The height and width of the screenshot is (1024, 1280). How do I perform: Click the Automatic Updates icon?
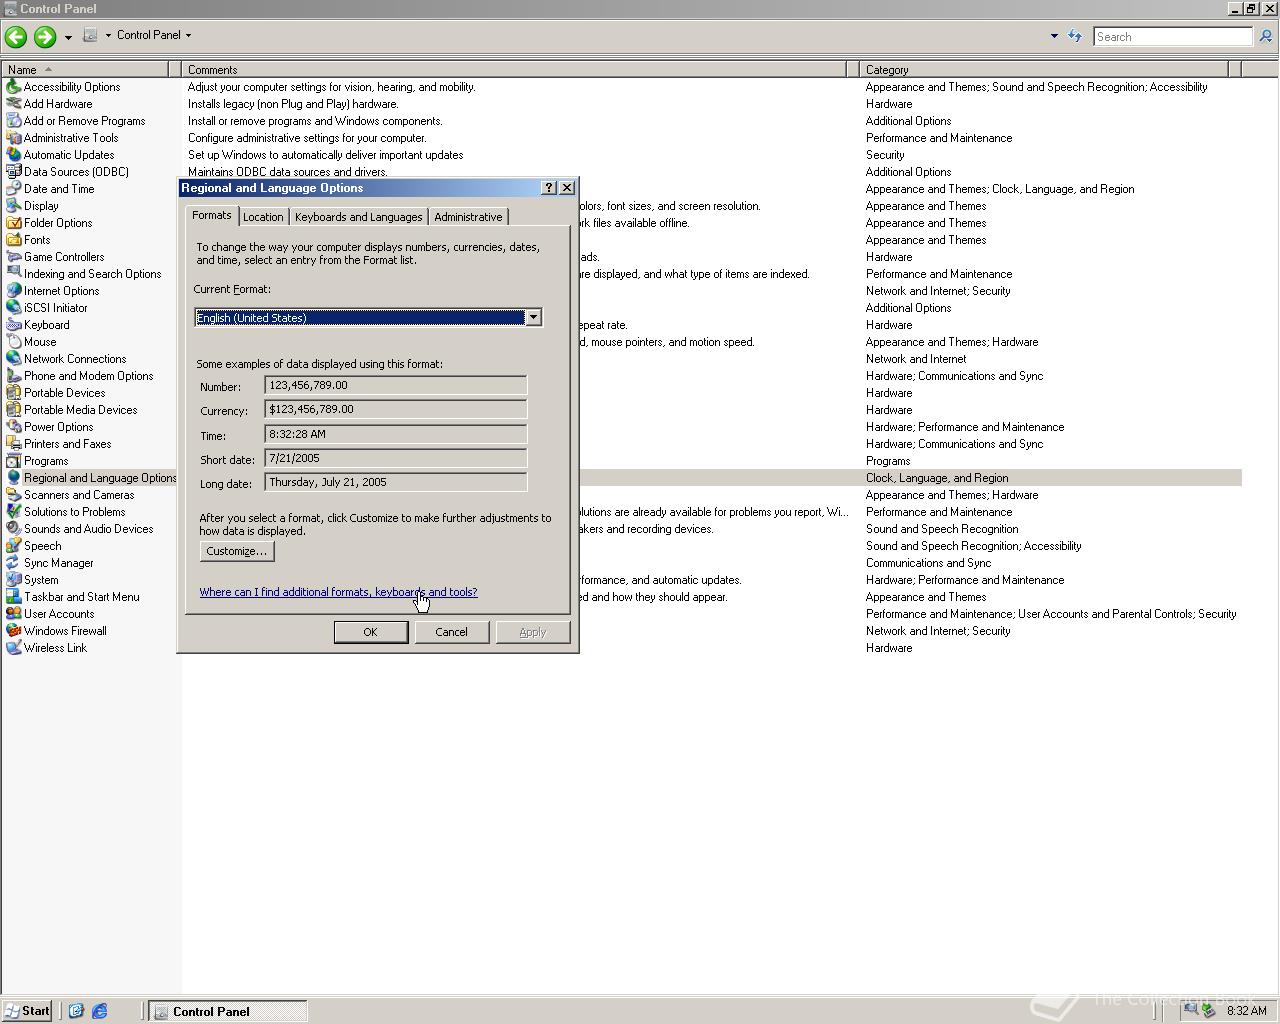(13, 155)
